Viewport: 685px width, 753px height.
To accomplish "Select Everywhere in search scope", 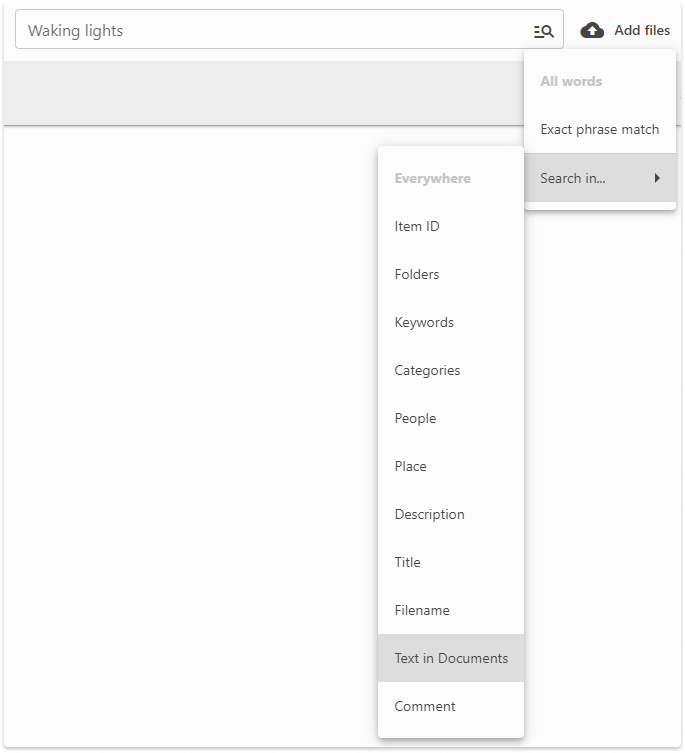I will click(432, 178).
